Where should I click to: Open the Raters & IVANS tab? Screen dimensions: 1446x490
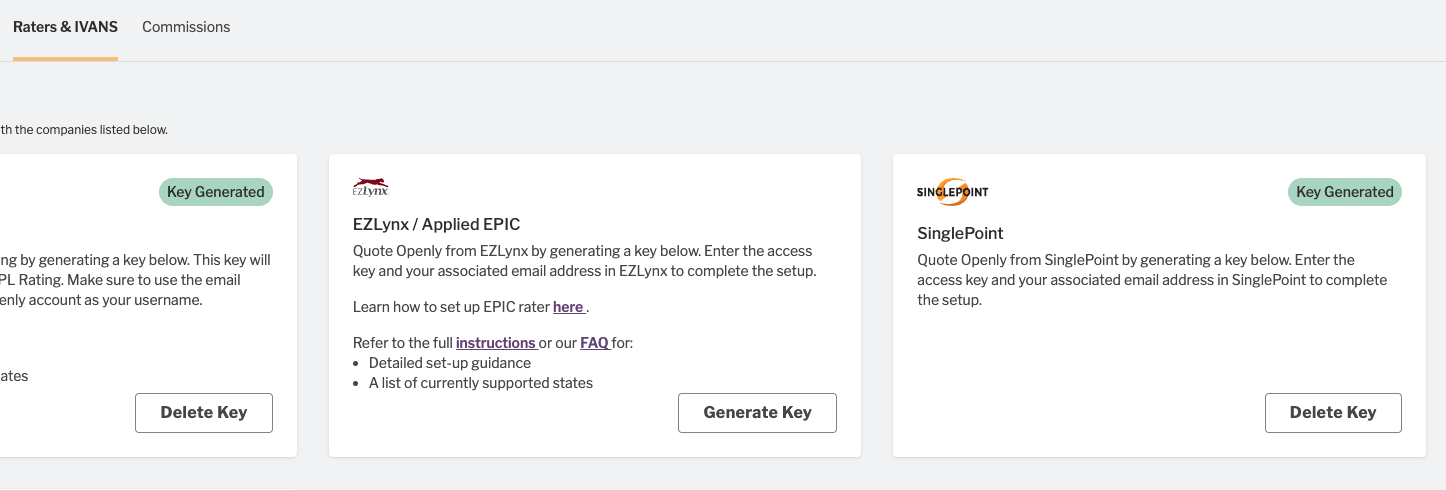tap(65, 27)
